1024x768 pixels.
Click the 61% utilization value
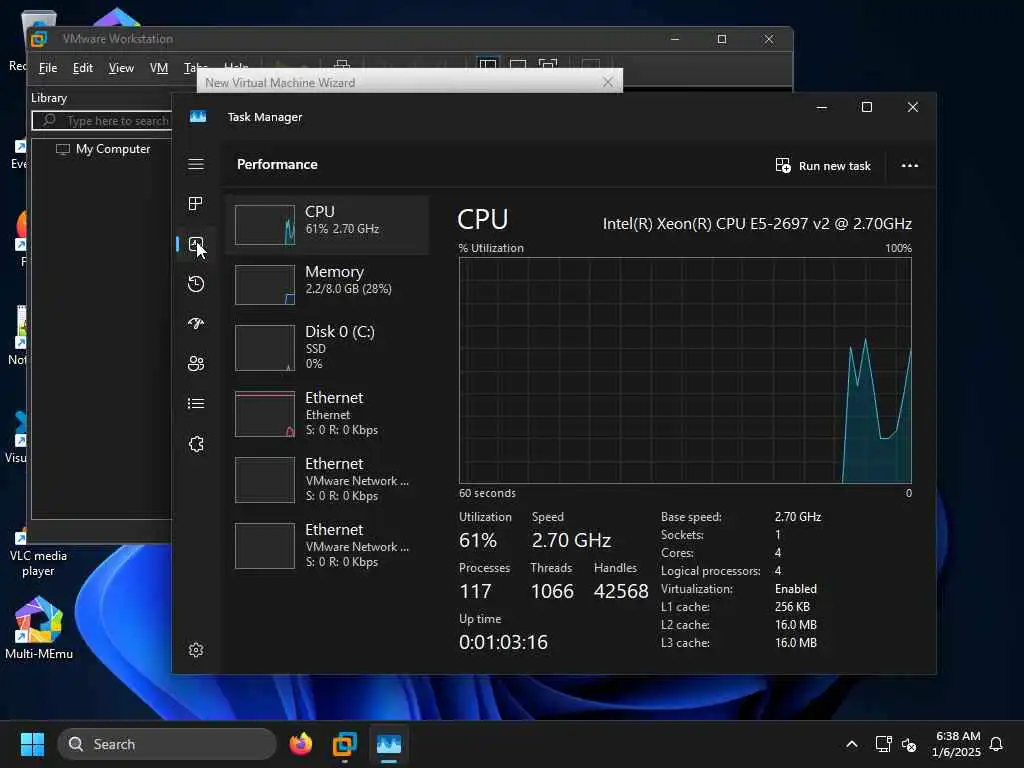[478, 540]
